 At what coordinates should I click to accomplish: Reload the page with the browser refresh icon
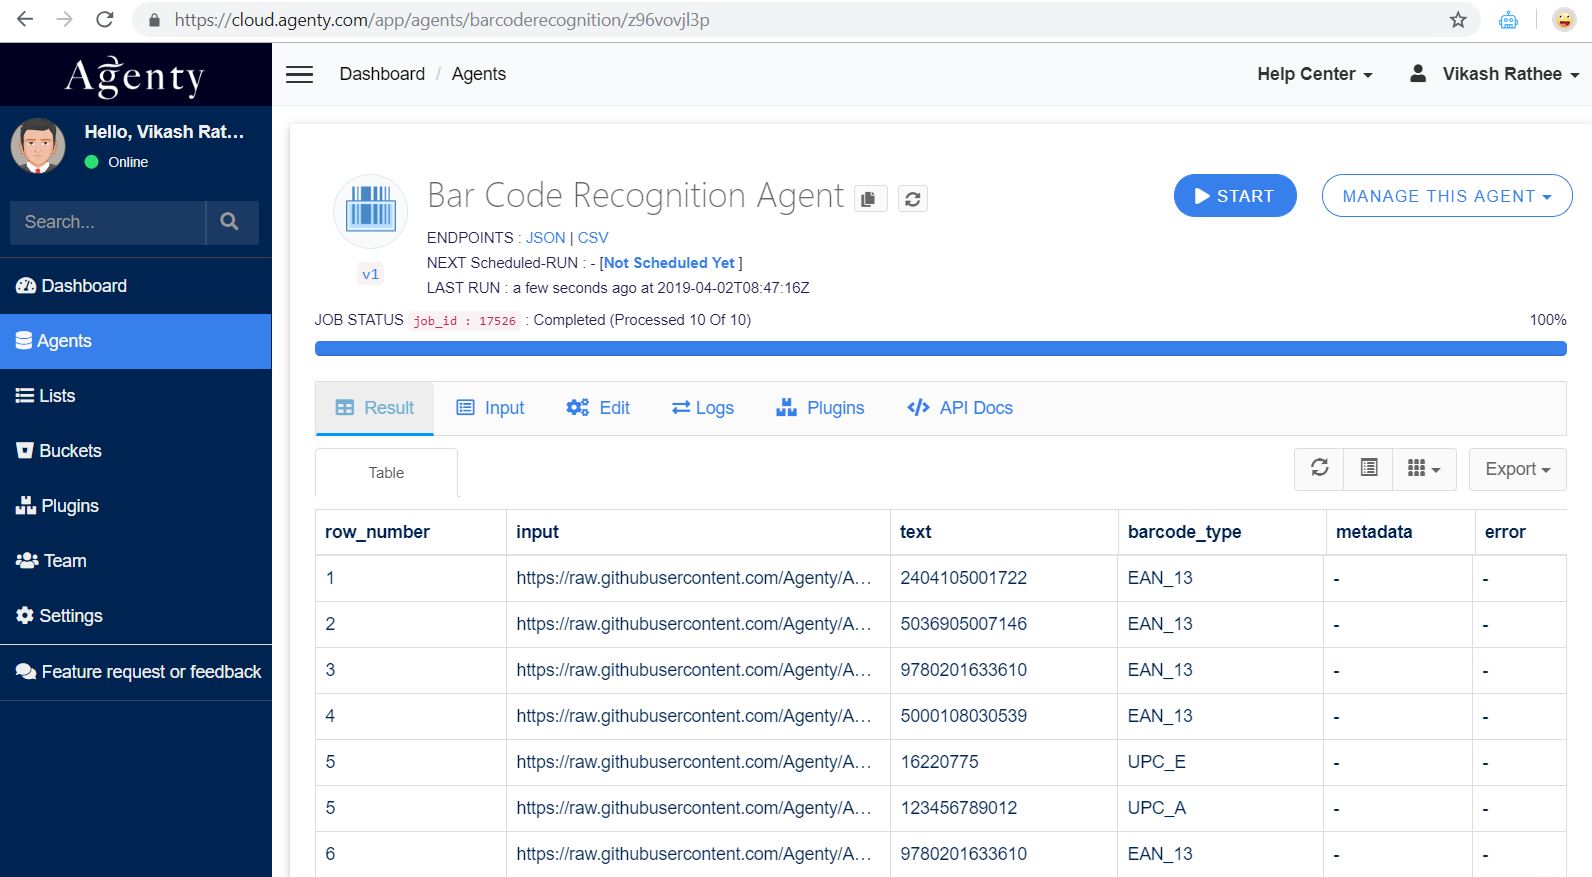tap(104, 19)
